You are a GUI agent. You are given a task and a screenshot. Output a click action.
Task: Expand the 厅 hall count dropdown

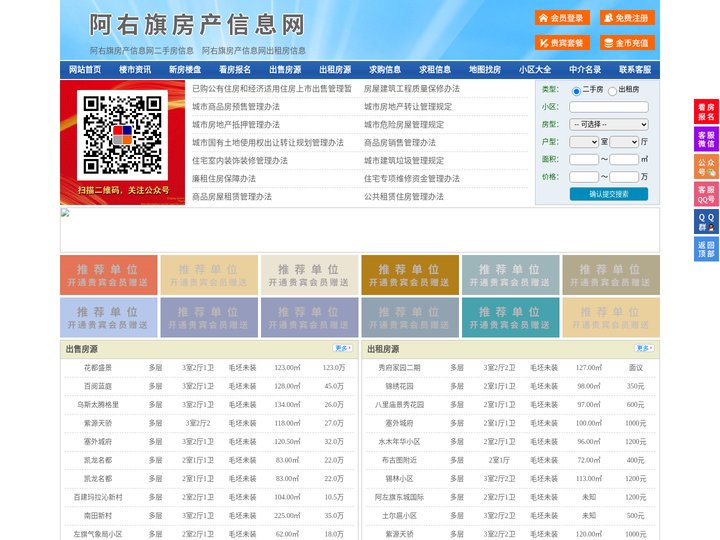[624, 142]
